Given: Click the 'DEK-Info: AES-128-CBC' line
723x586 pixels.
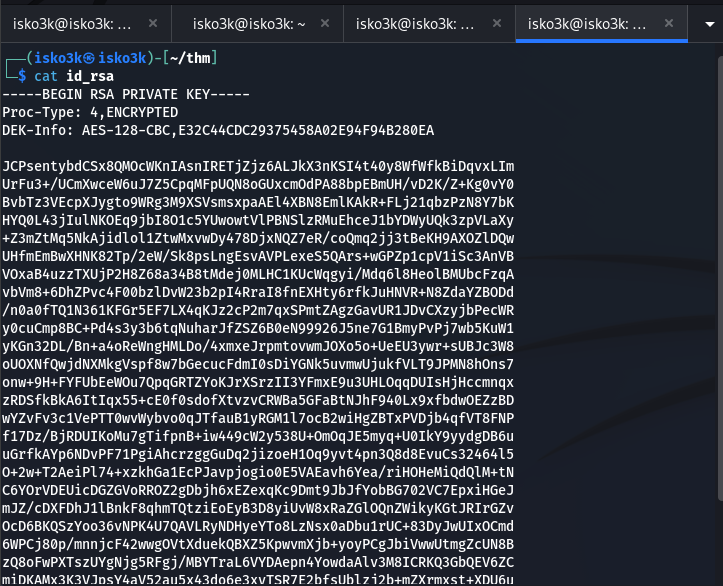Looking at the screenshot, I should pos(218,130).
